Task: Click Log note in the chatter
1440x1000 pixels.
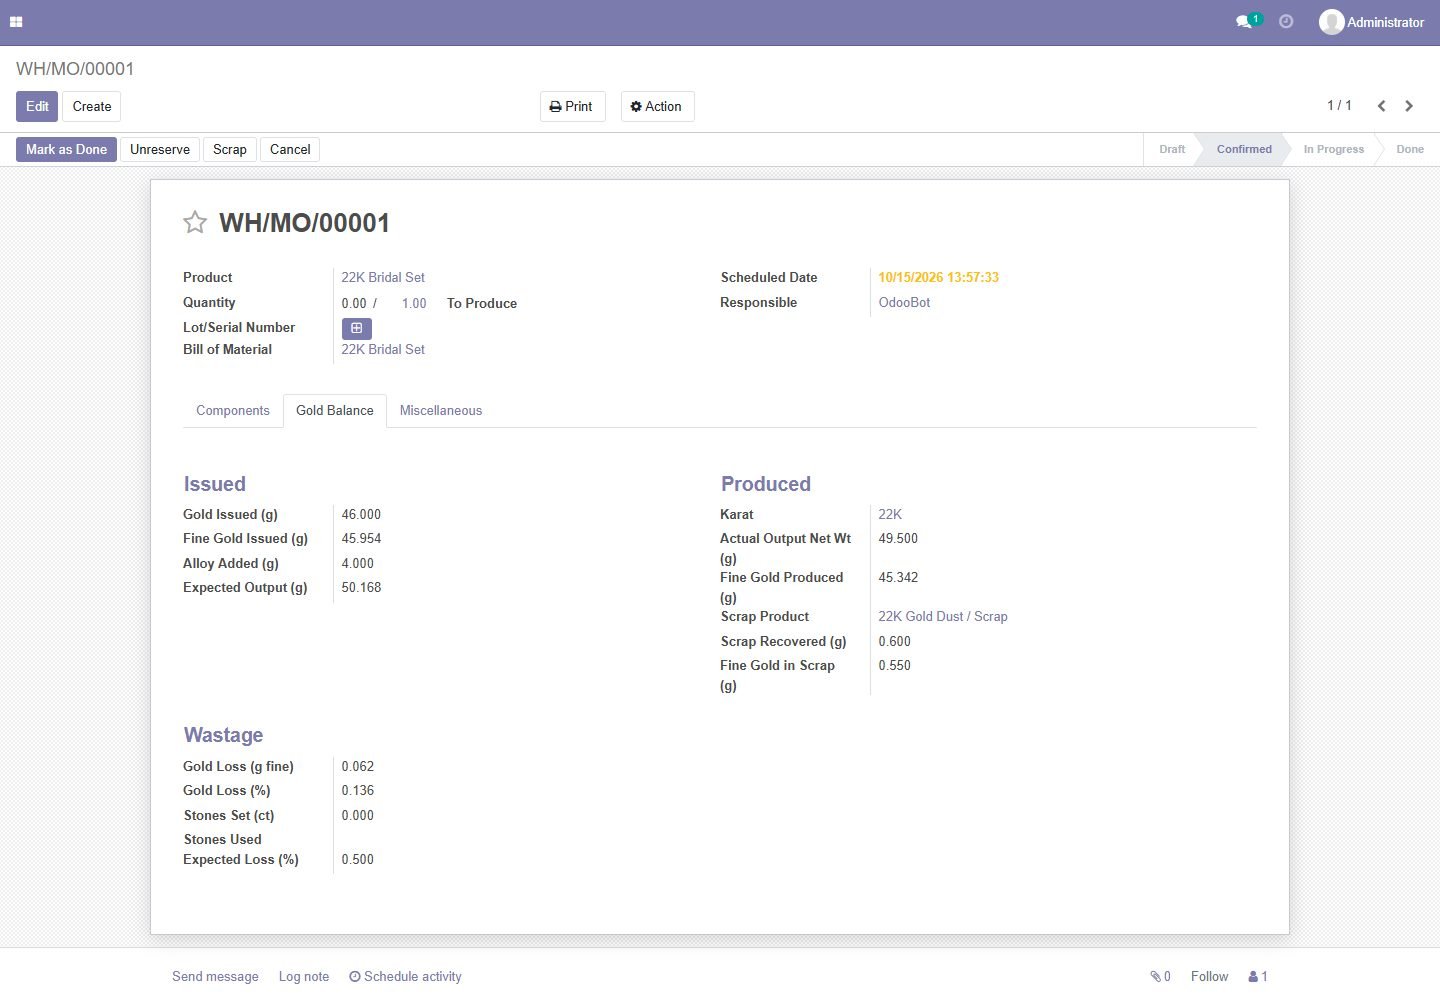Action: coord(304,977)
